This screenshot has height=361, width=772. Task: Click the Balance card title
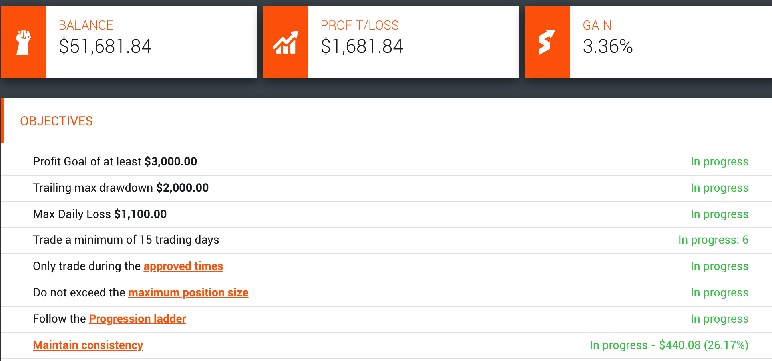click(86, 25)
